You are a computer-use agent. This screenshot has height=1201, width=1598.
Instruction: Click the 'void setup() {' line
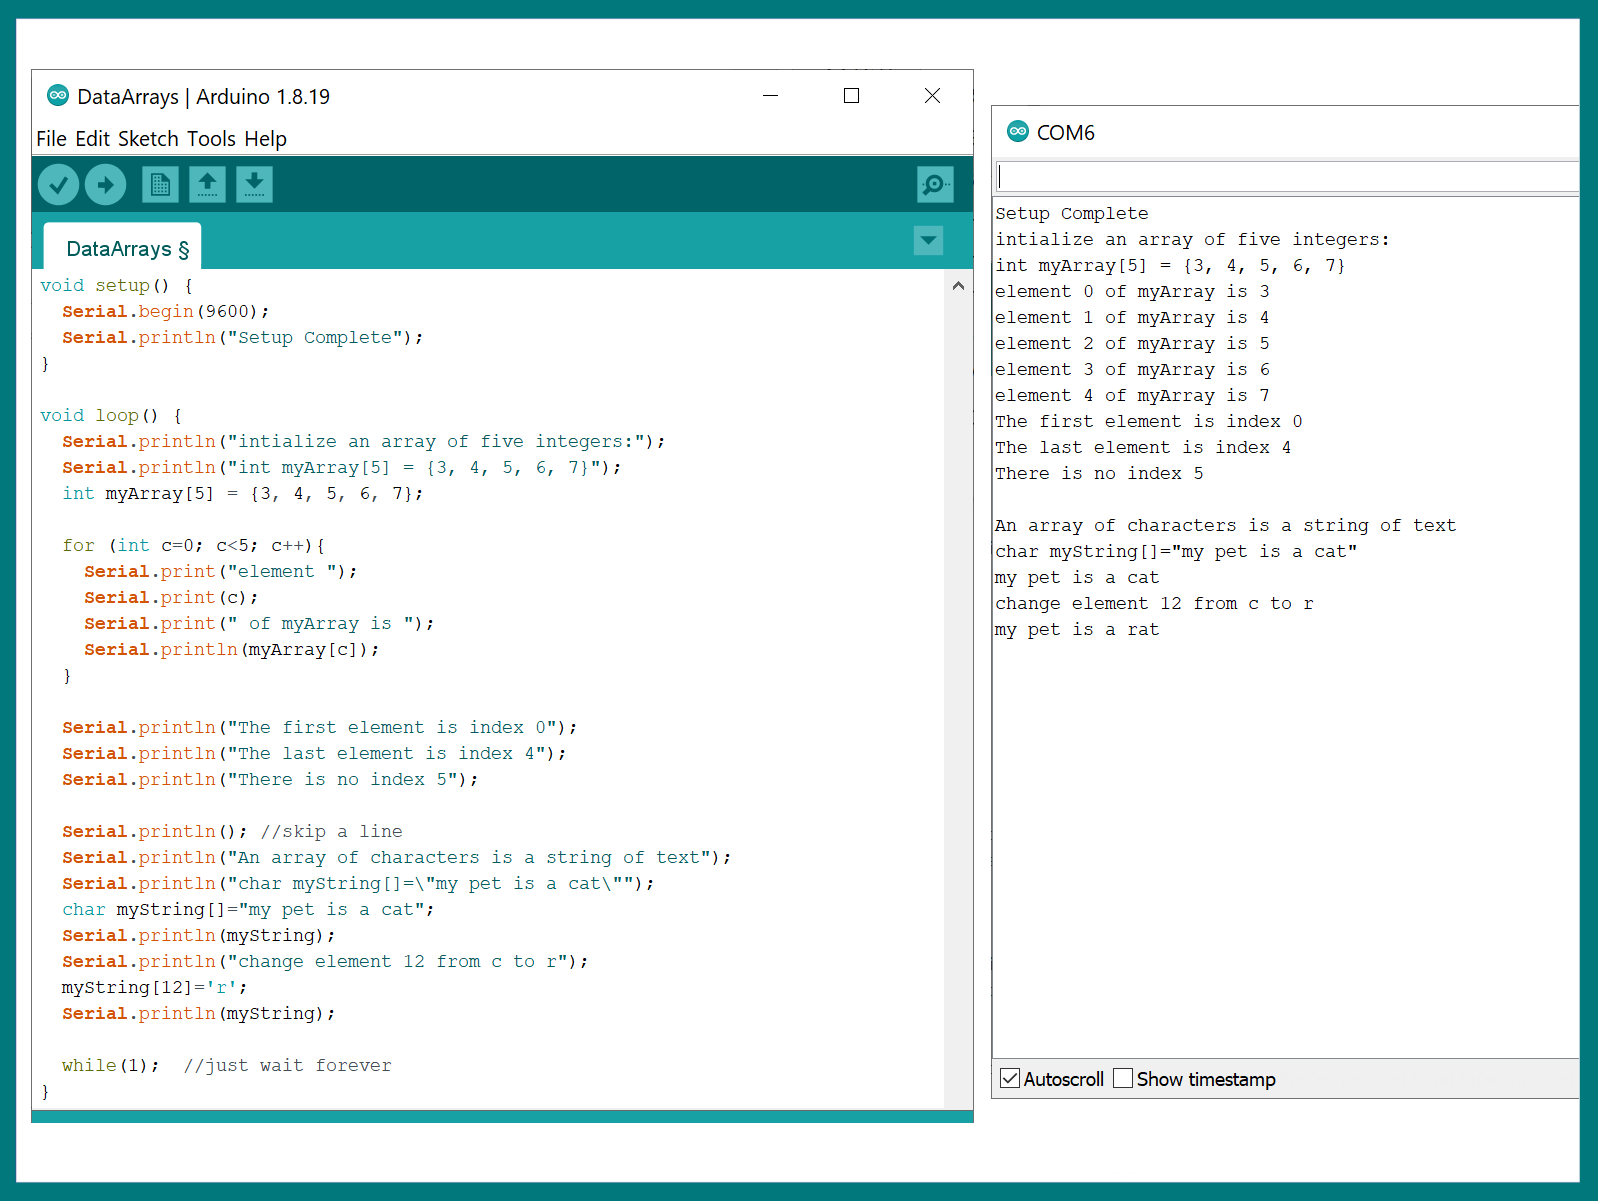click(x=116, y=286)
